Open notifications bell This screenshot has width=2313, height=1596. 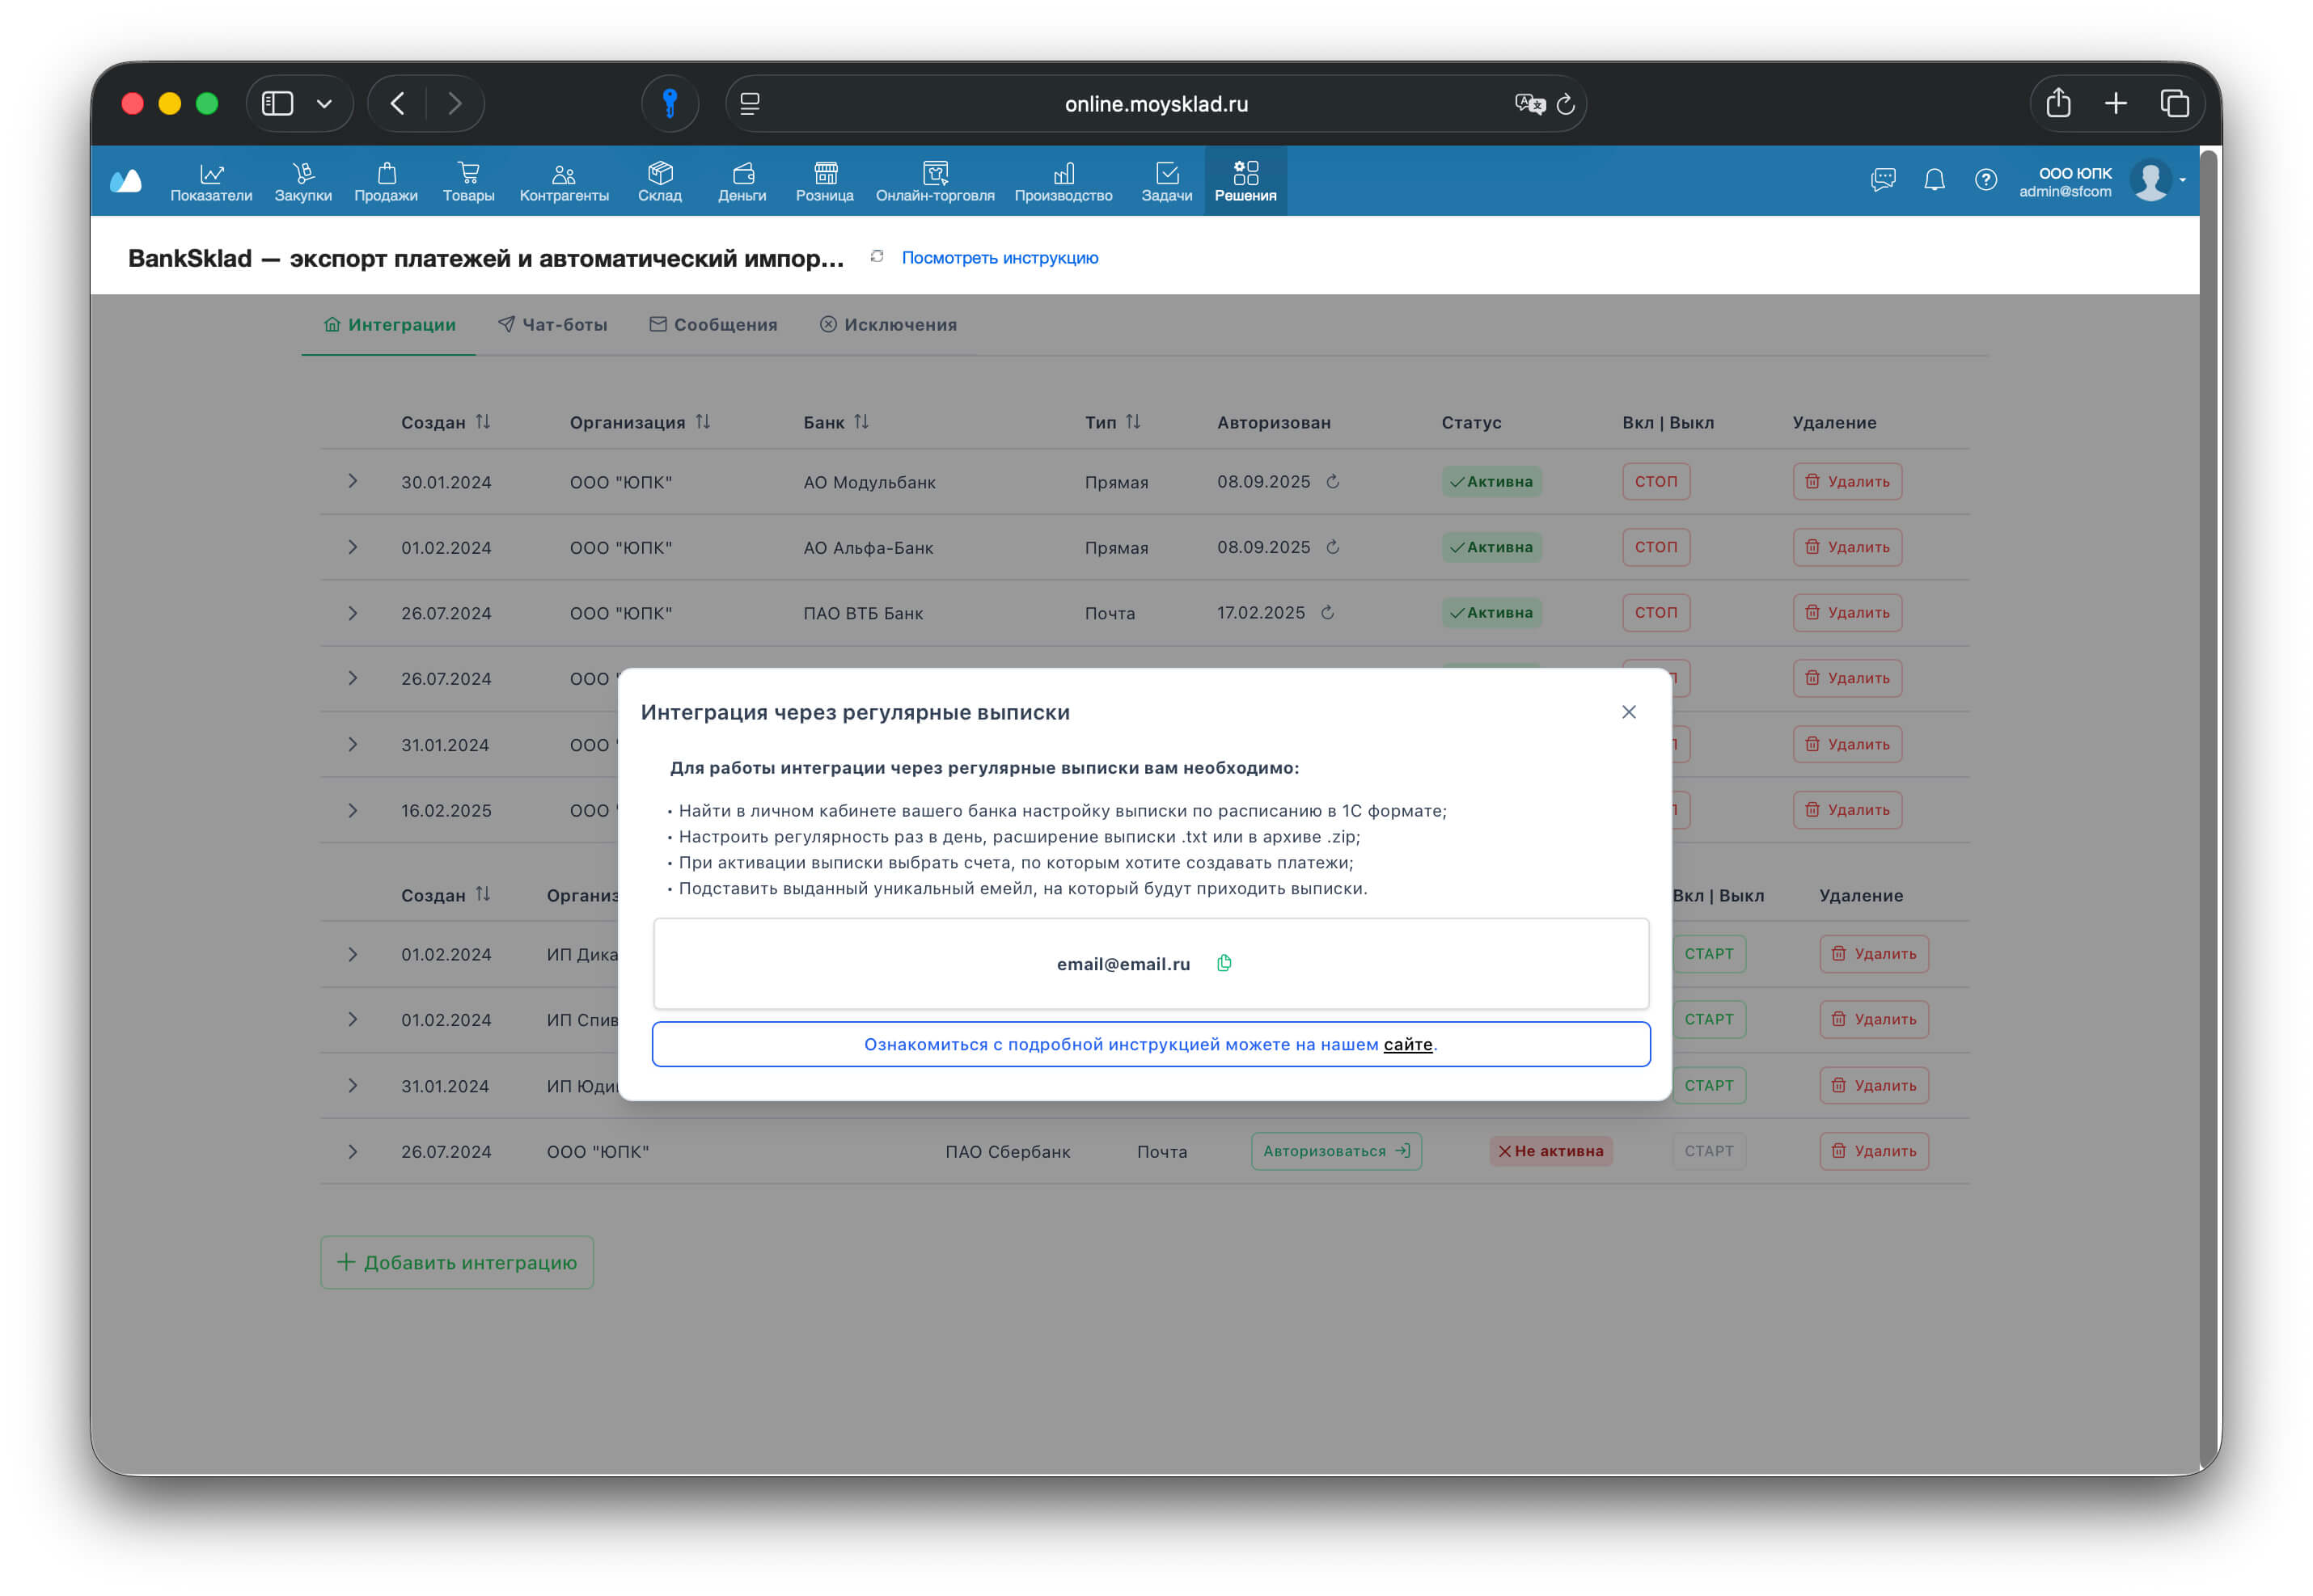coord(1934,180)
